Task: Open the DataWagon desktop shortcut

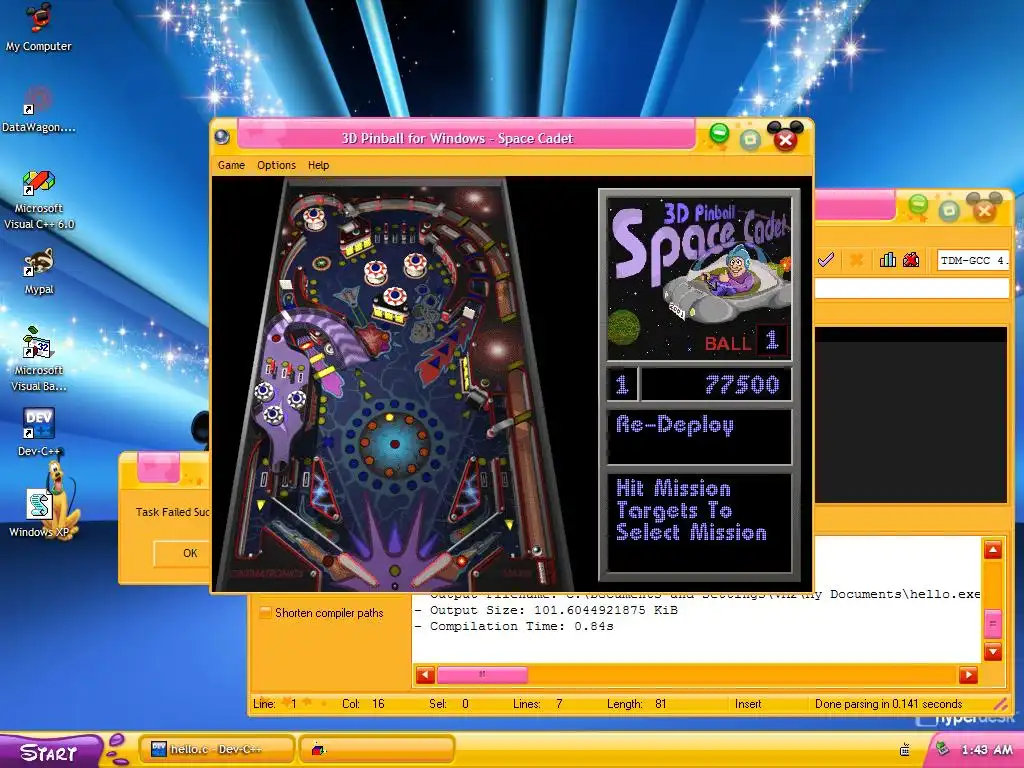Action: pos(38,110)
